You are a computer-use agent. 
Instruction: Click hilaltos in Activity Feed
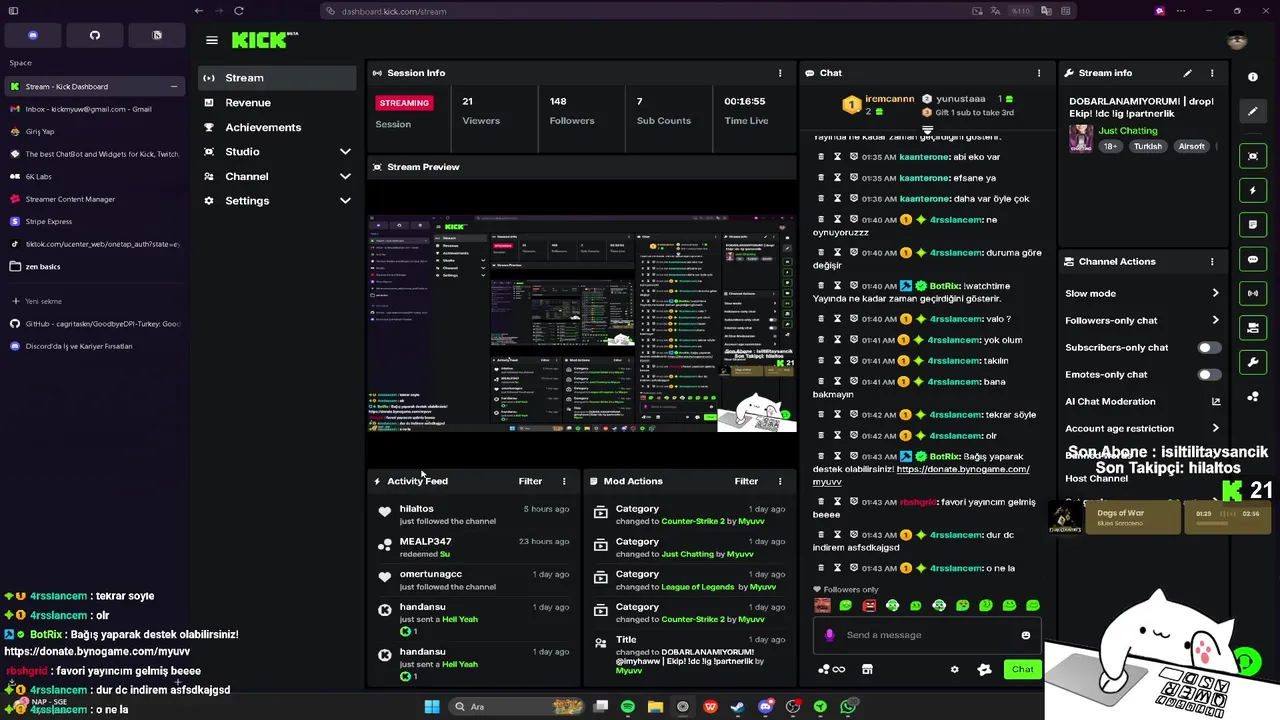(x=416, y=509)
